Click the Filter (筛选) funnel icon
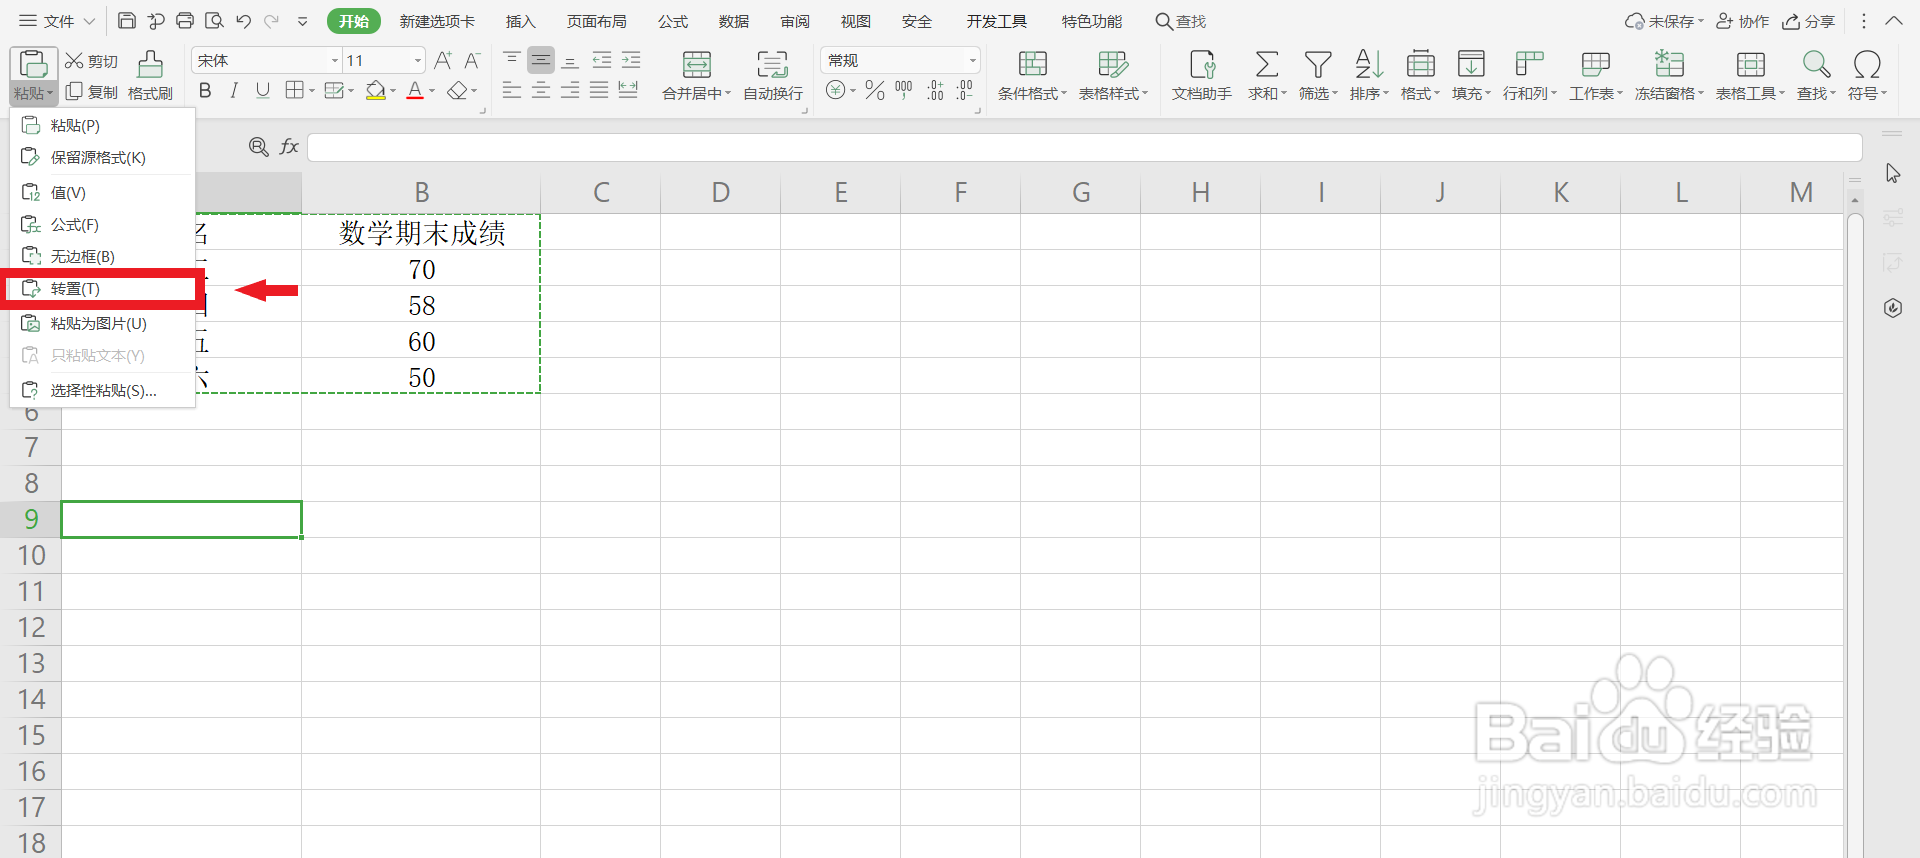 (1318, 64)
